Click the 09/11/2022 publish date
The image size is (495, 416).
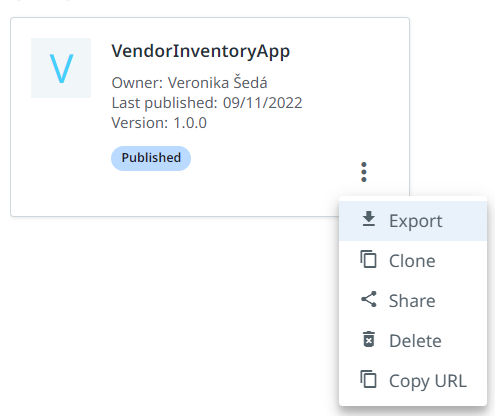263,103
